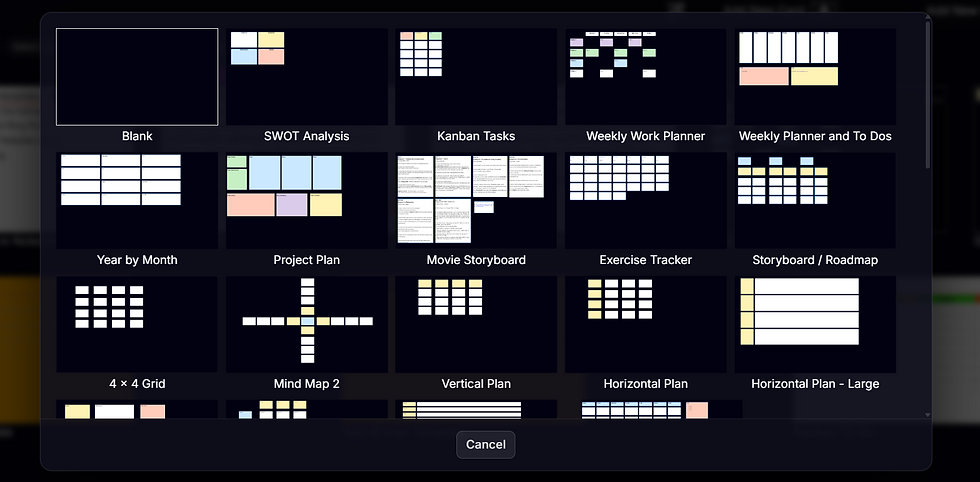Click the scrollbar down arrow
This screenshot has width=980, height=482.
point(928,414)
